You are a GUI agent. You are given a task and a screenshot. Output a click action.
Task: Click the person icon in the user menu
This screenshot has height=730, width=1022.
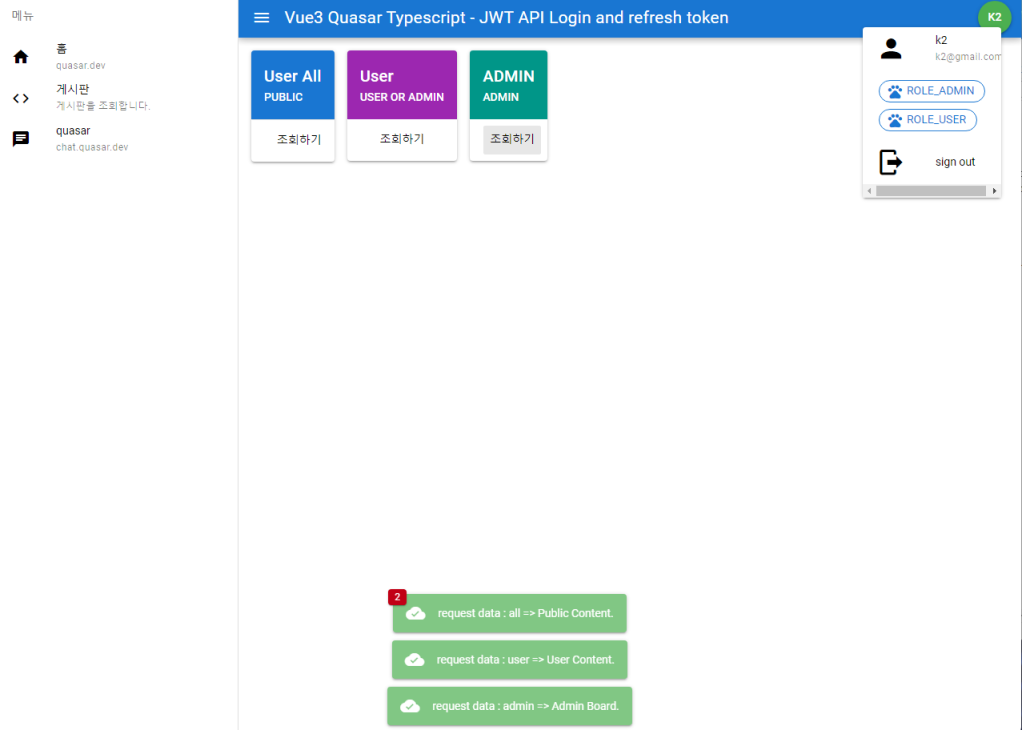click(890, 48)
